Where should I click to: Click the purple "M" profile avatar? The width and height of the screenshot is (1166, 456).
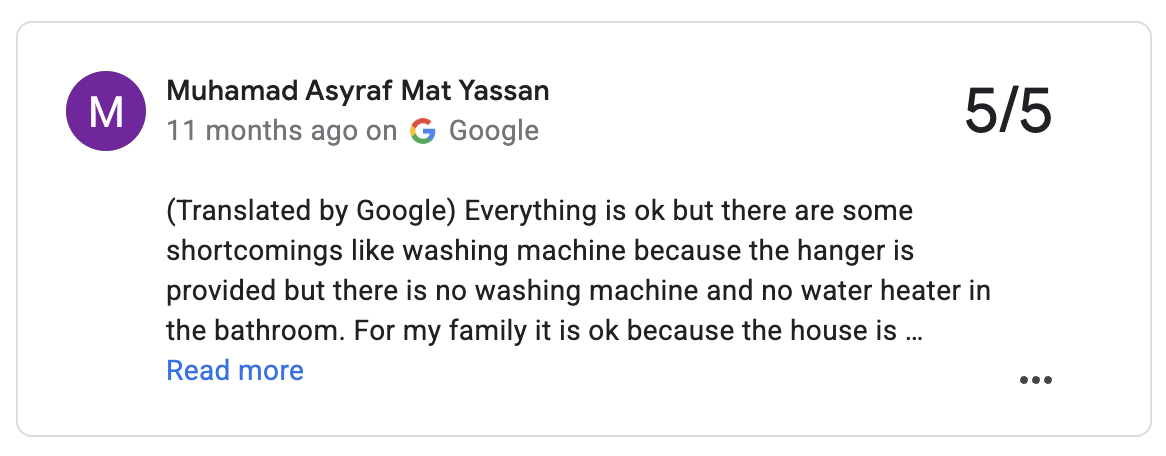pyautogui.click(x=106, y=112)
